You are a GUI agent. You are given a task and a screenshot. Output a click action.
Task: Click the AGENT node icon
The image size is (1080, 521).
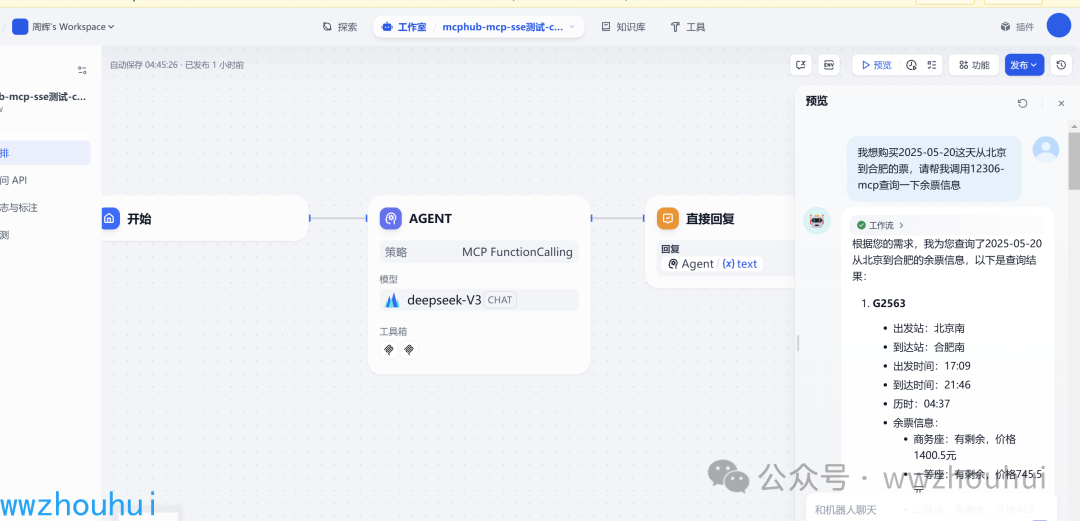[x=391, y=218]
